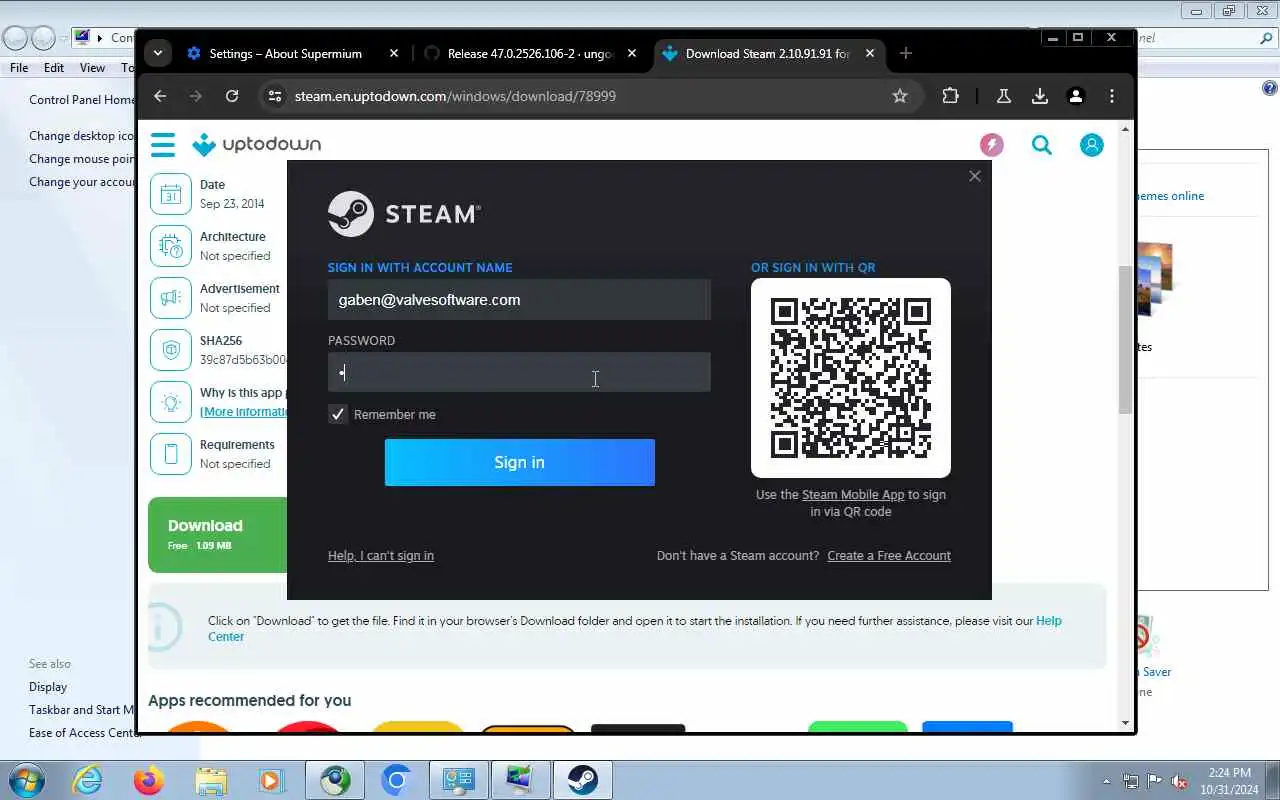Click the Steam logo in dialog
This screenshot has width=1280, height=800.
tap(404, 214)
